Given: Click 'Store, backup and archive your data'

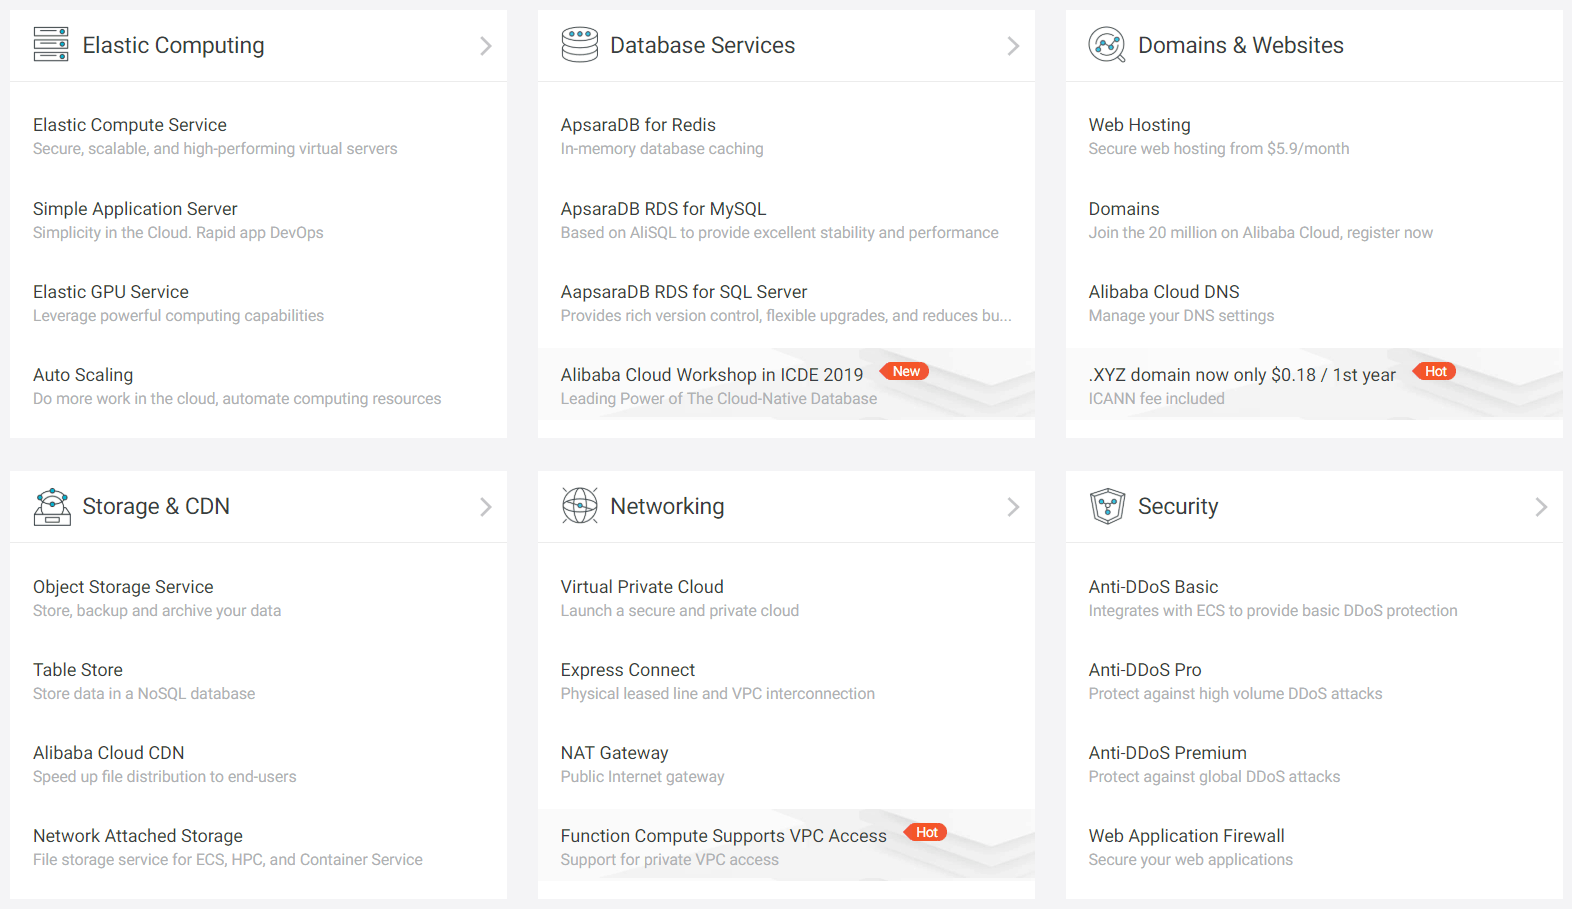Looking at the screenshot, I should [157, 611].
